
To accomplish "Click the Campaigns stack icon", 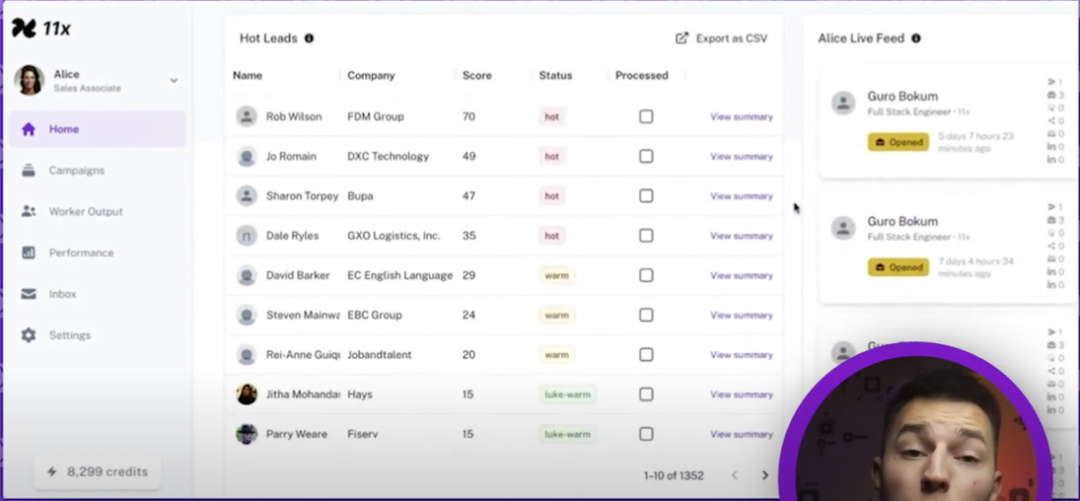I will [x=28, y=170].
